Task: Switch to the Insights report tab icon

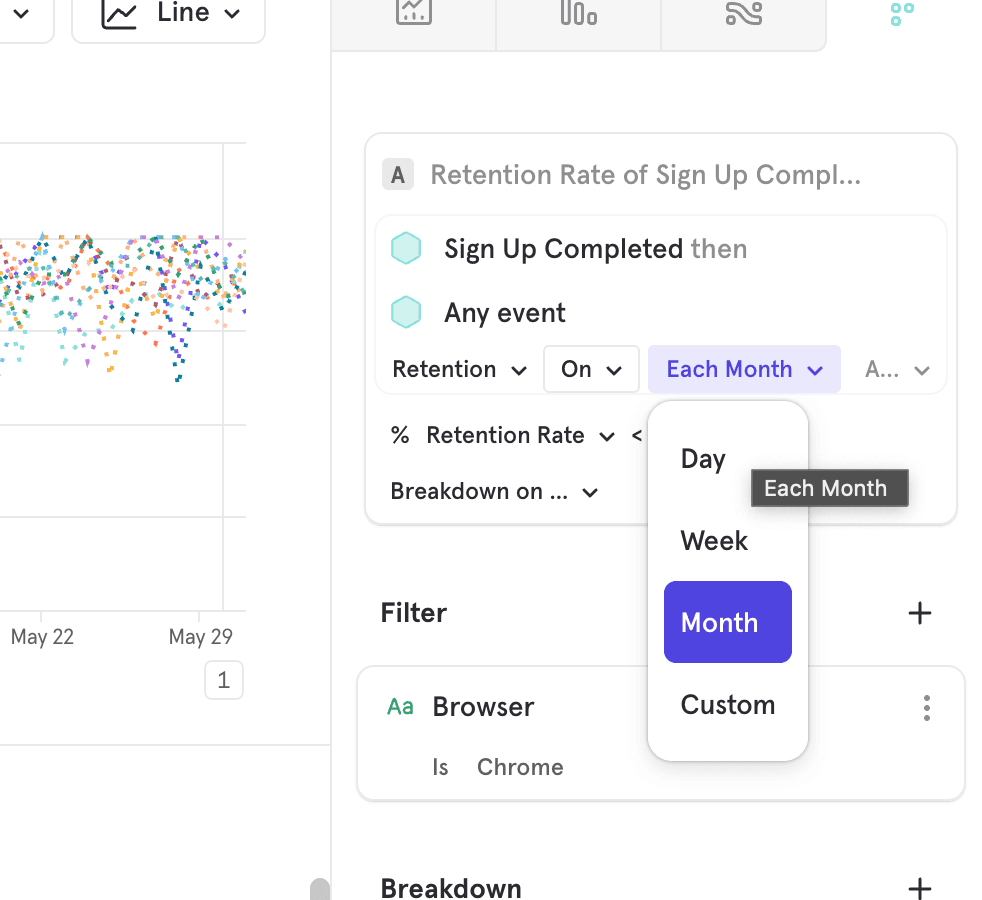Action: click(x=413, y=14)
